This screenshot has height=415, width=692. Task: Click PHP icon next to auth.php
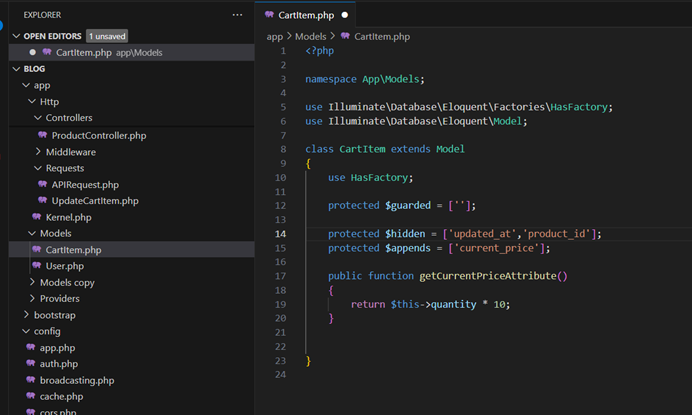(31, 364)
